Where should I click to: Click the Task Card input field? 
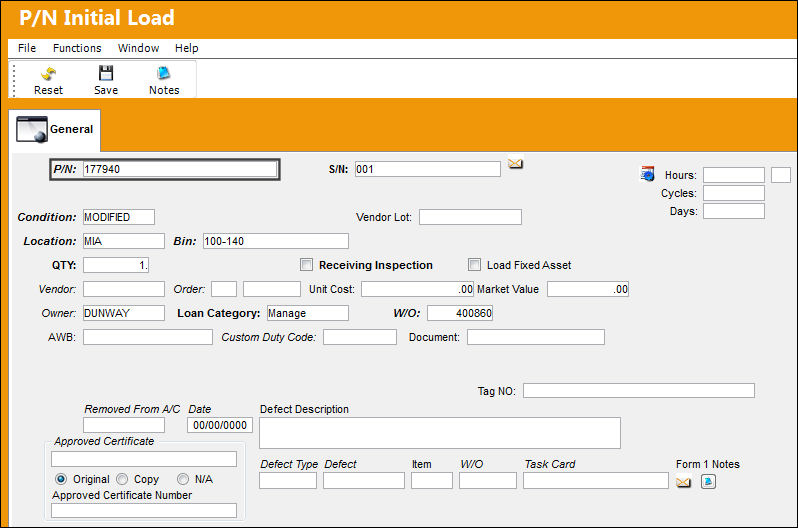pyautogui.click(x=595, y=480)
